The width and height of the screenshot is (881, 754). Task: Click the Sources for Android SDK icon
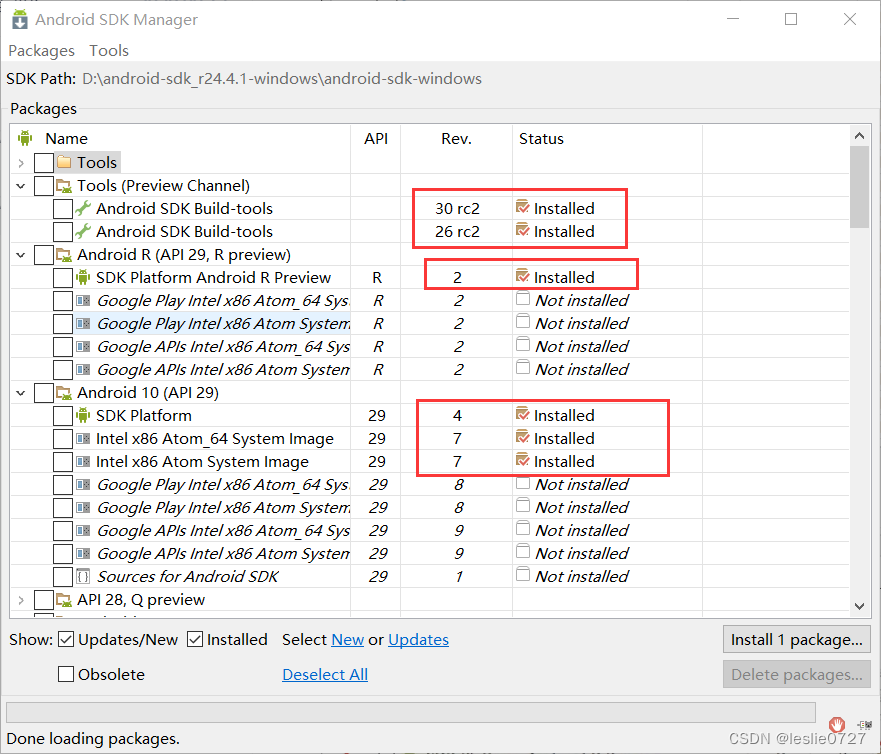click(83, 576)
